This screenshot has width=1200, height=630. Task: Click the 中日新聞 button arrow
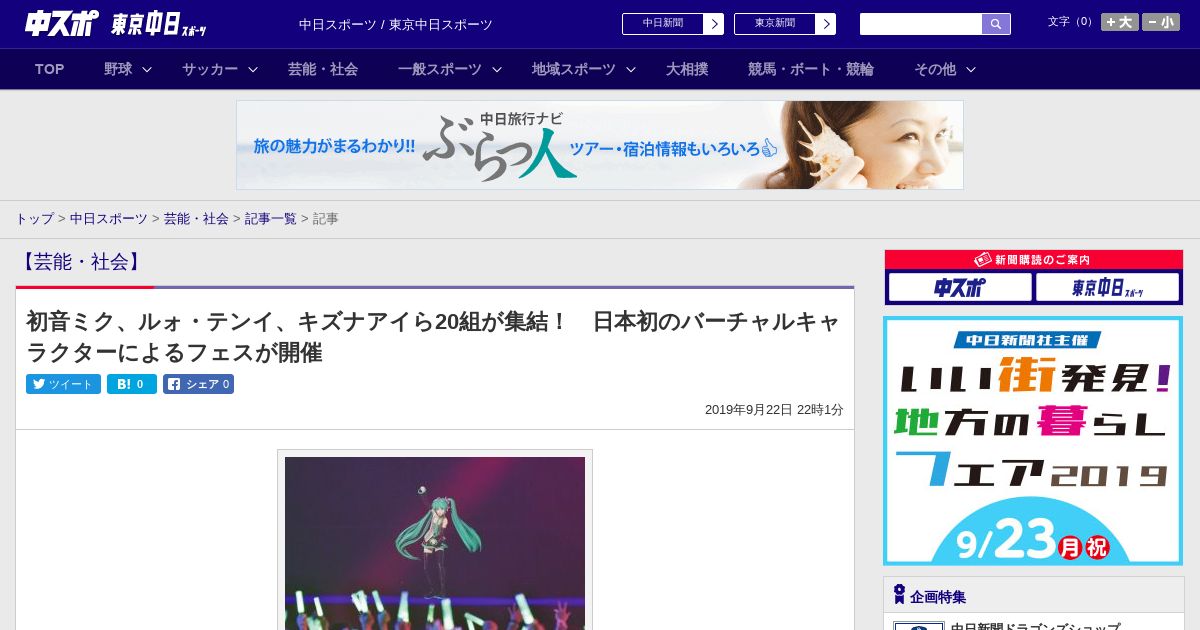(714, 24)
